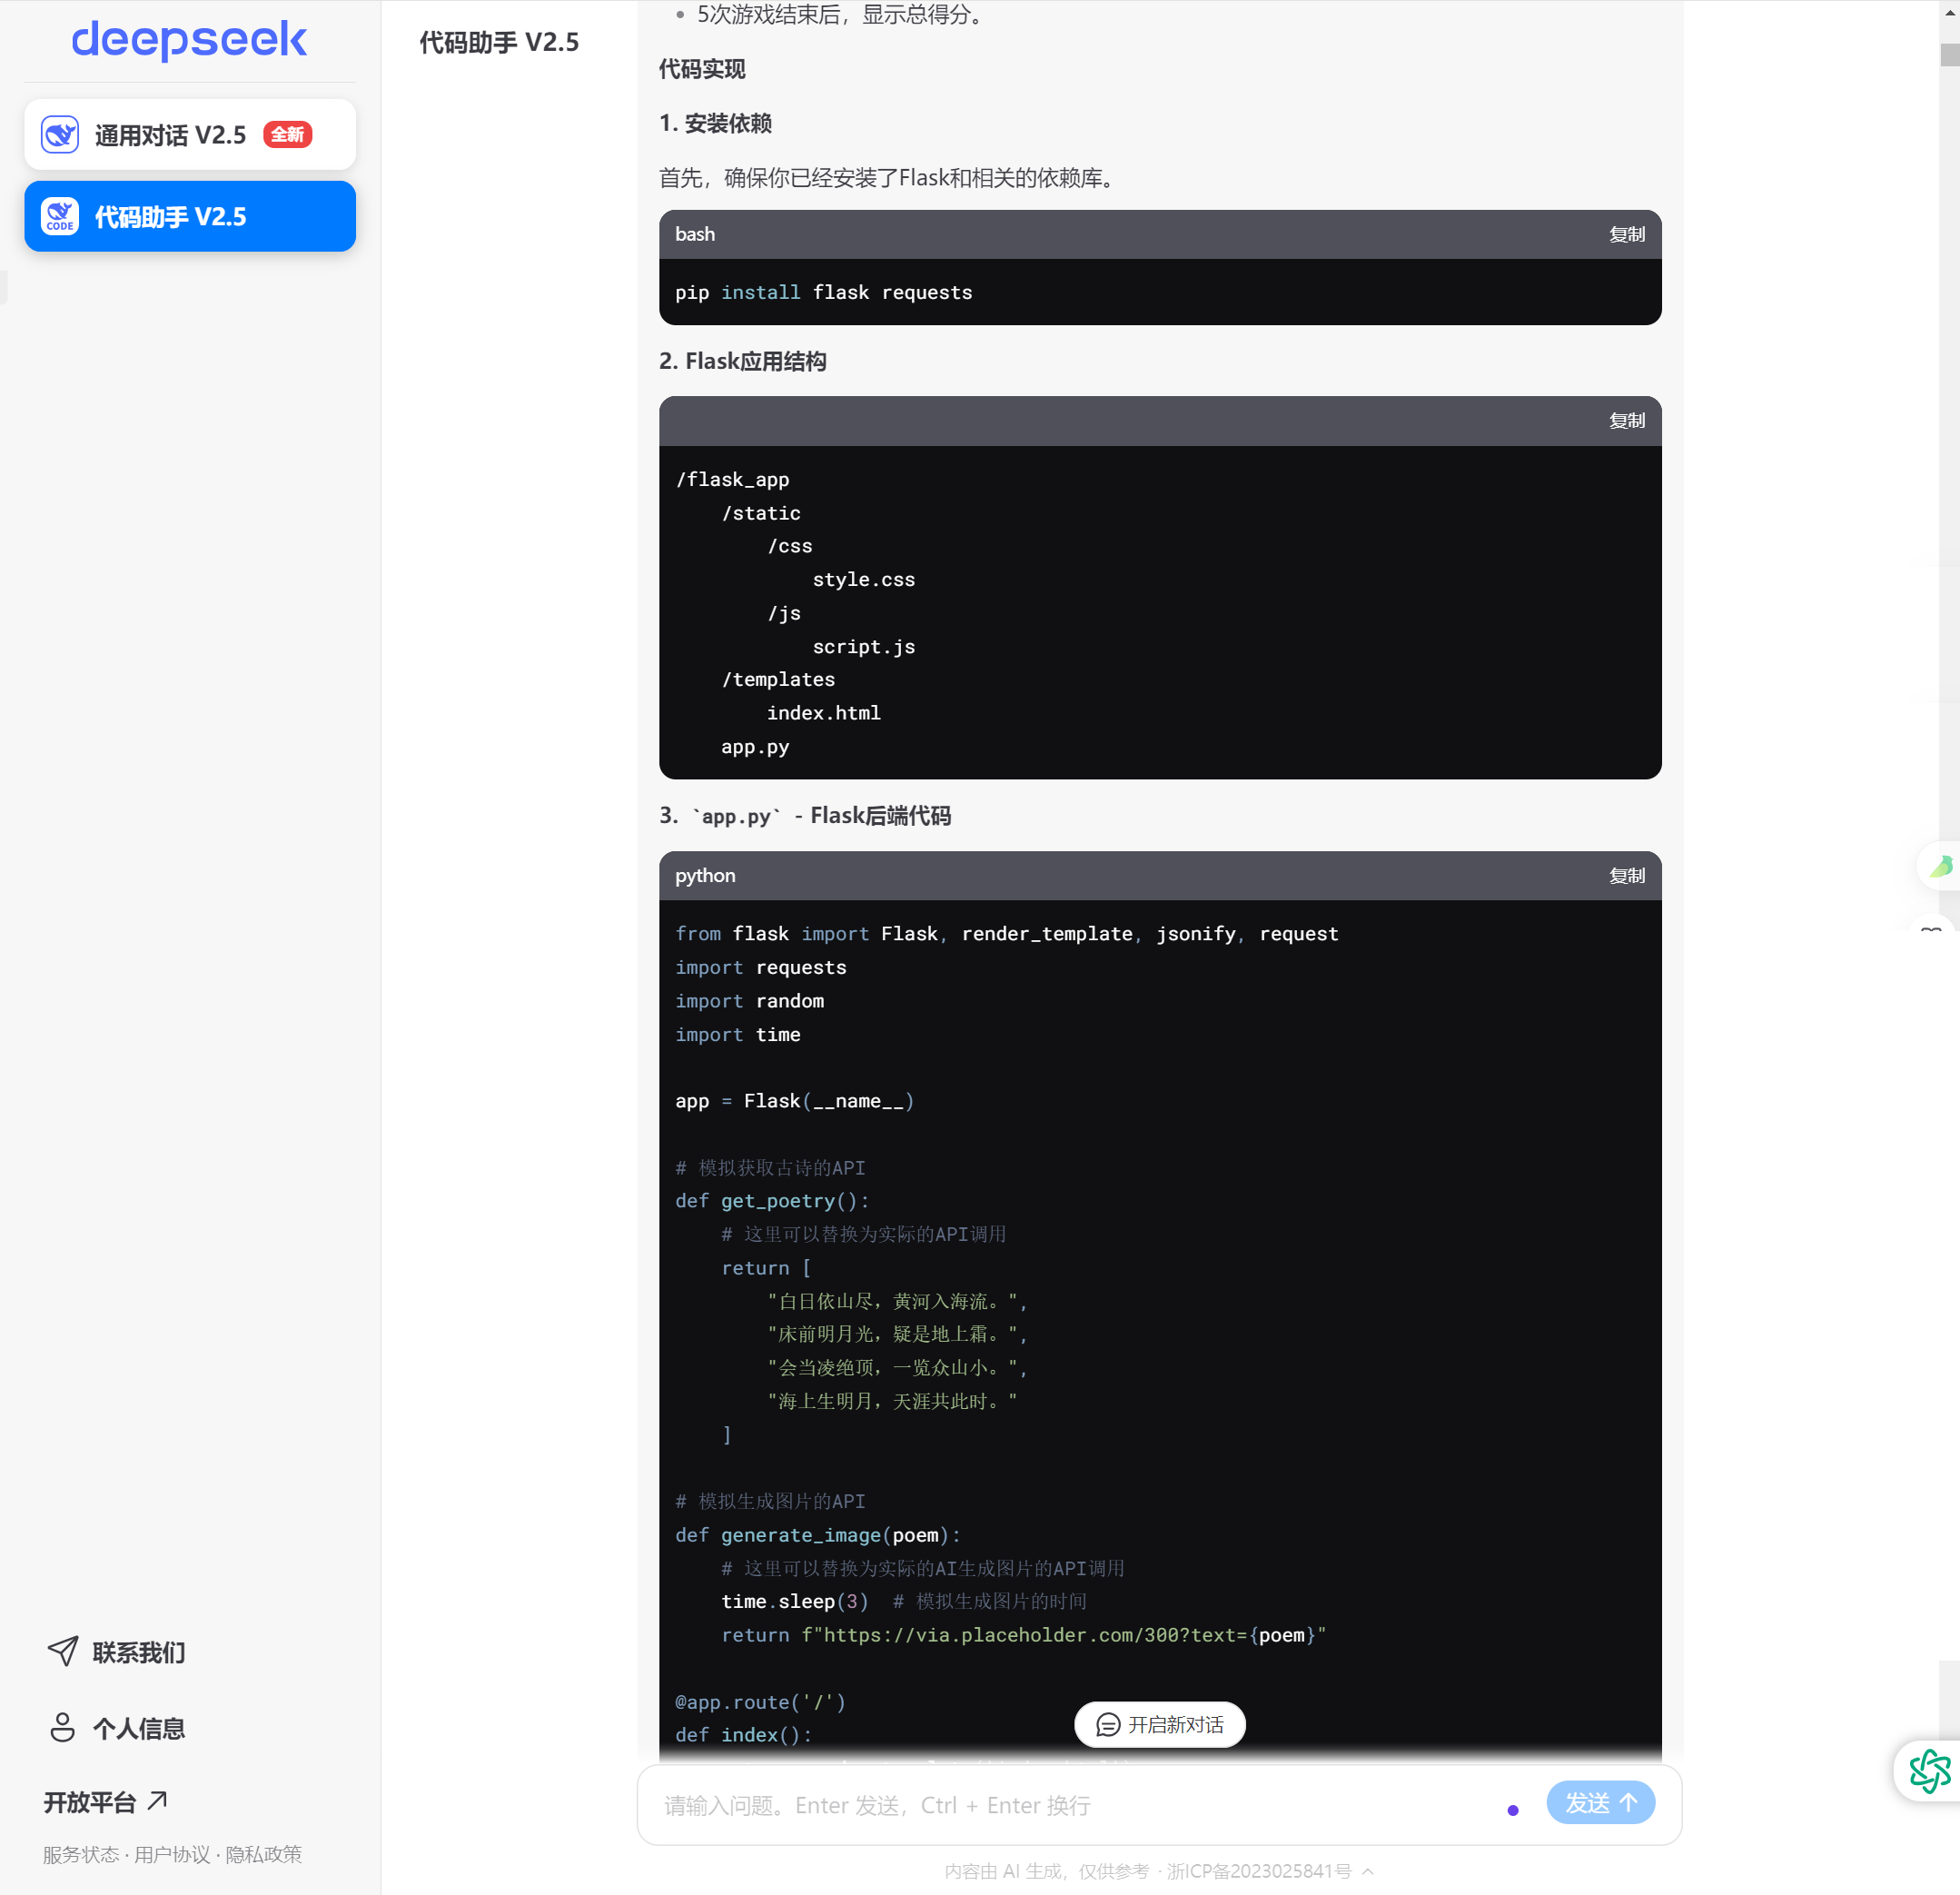The image size is (1960, 1895).
Task: Switch to 通用对话 V2.5
Action: pyautogui.click(x=190, y=134)
